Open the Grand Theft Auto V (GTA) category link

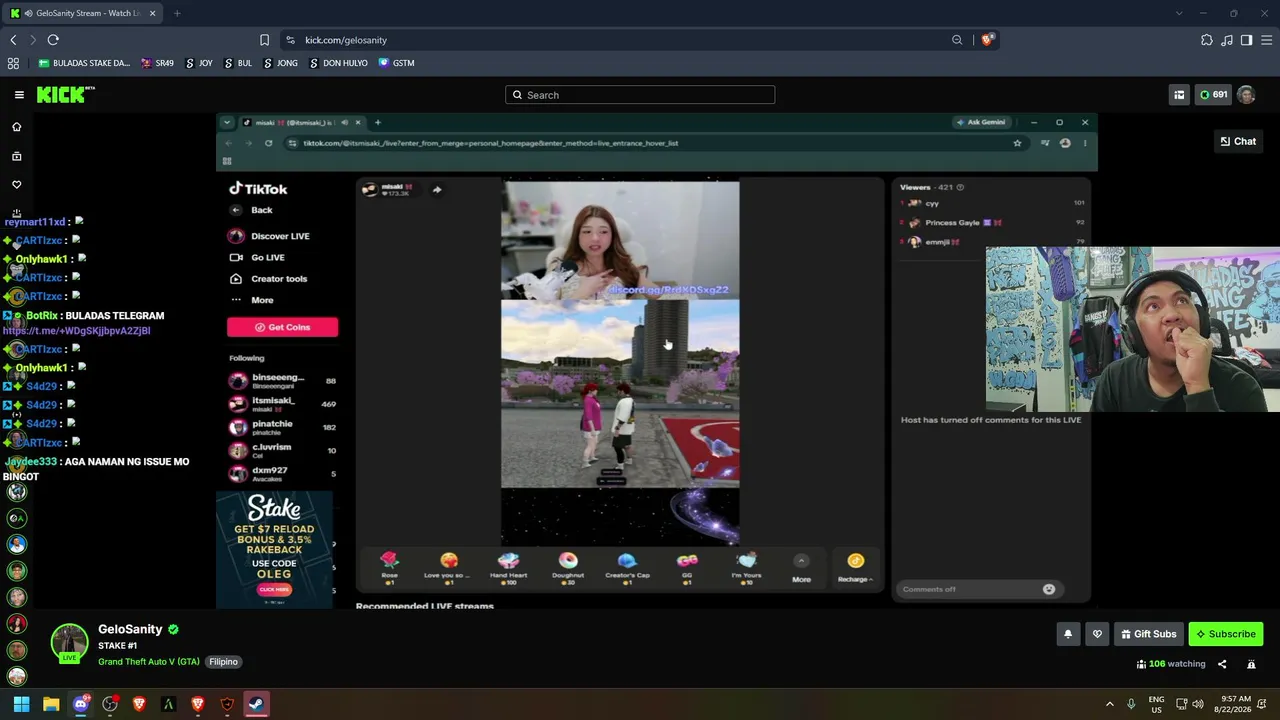pyautogui.click(x=149, y=662)
